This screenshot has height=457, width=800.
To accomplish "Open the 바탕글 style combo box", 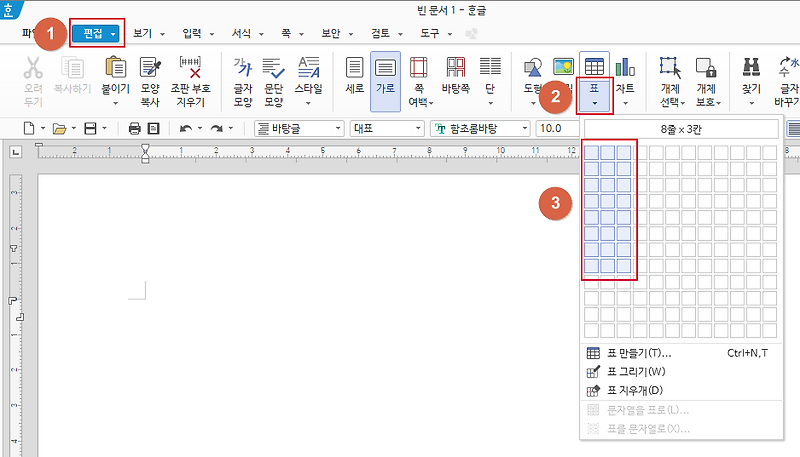I will click(299, 129).
